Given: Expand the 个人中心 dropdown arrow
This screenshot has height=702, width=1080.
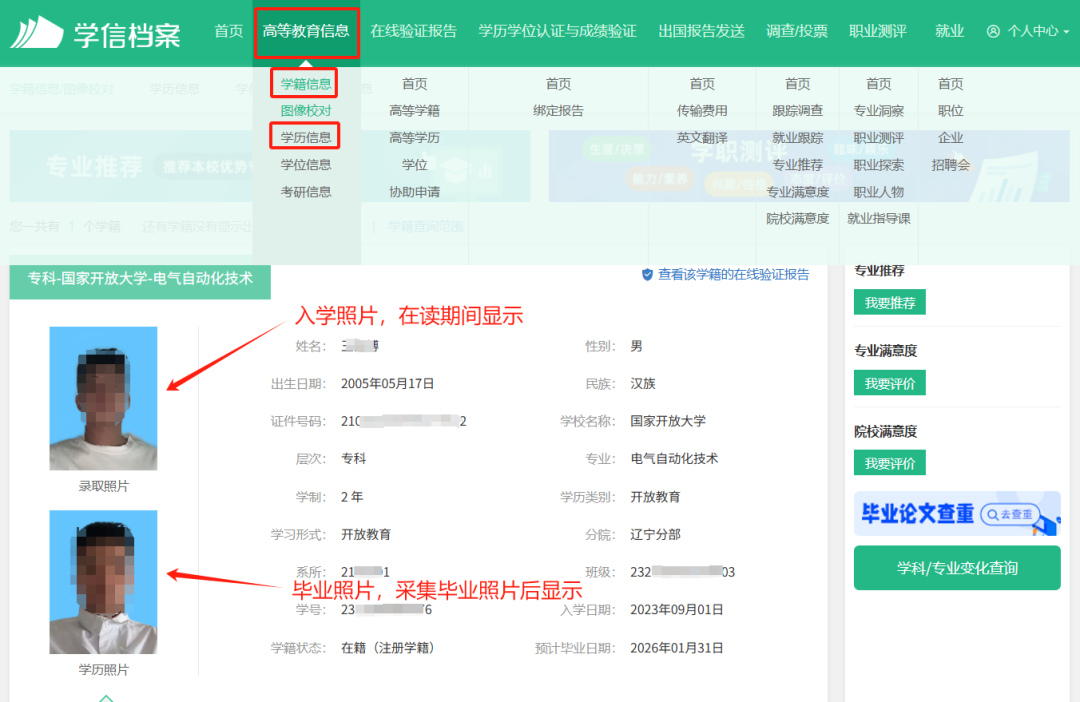Looking at the screenshot, I should [x=1066, y=32].
